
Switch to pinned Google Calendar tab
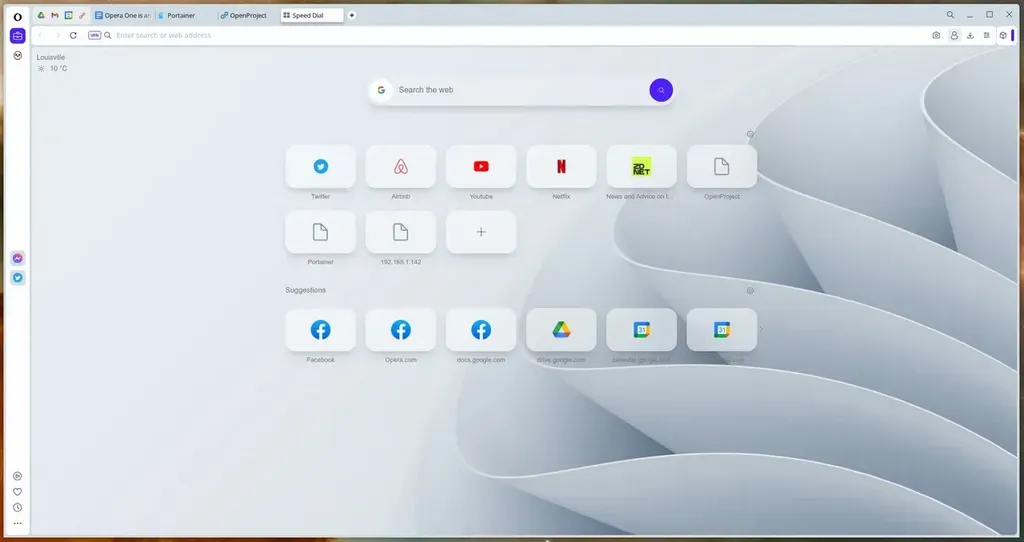[69, 15]
